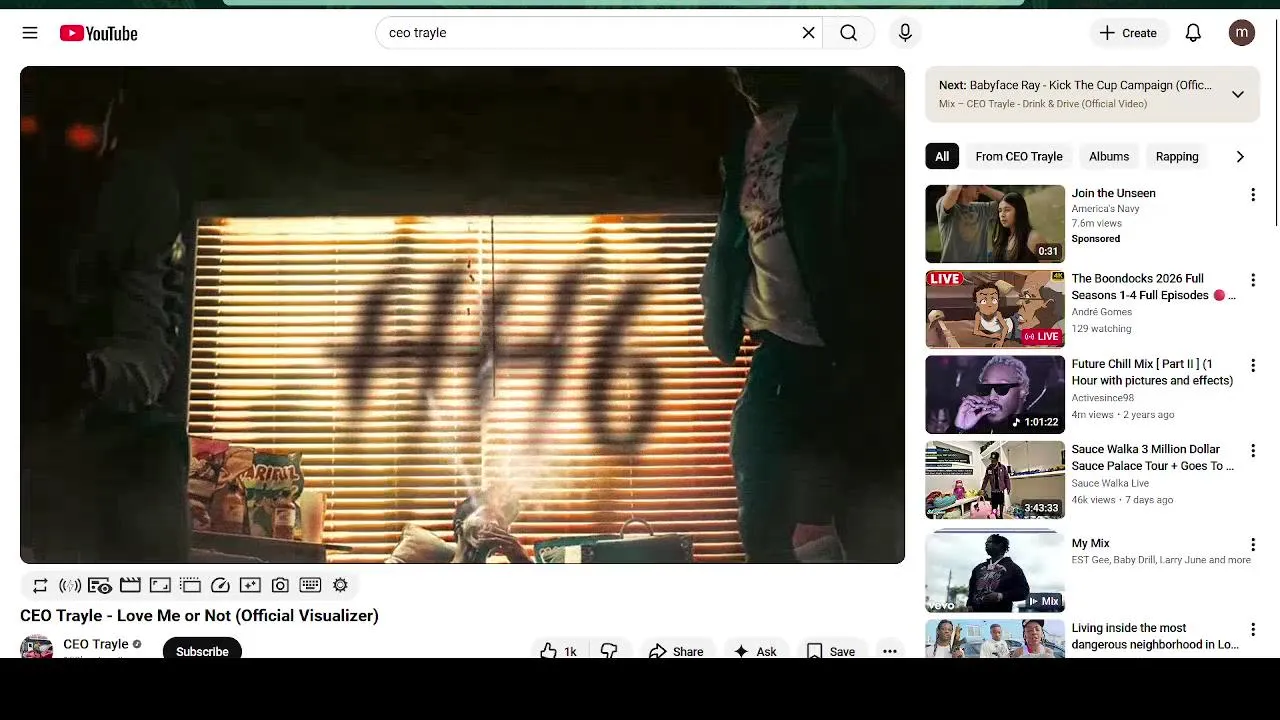
Task: Open options for Sauce Walka video
Action: (1252, 451)
